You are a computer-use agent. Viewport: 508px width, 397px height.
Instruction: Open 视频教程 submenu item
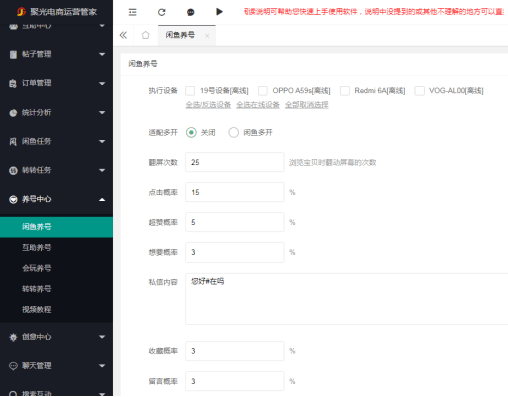coord(56,310)
